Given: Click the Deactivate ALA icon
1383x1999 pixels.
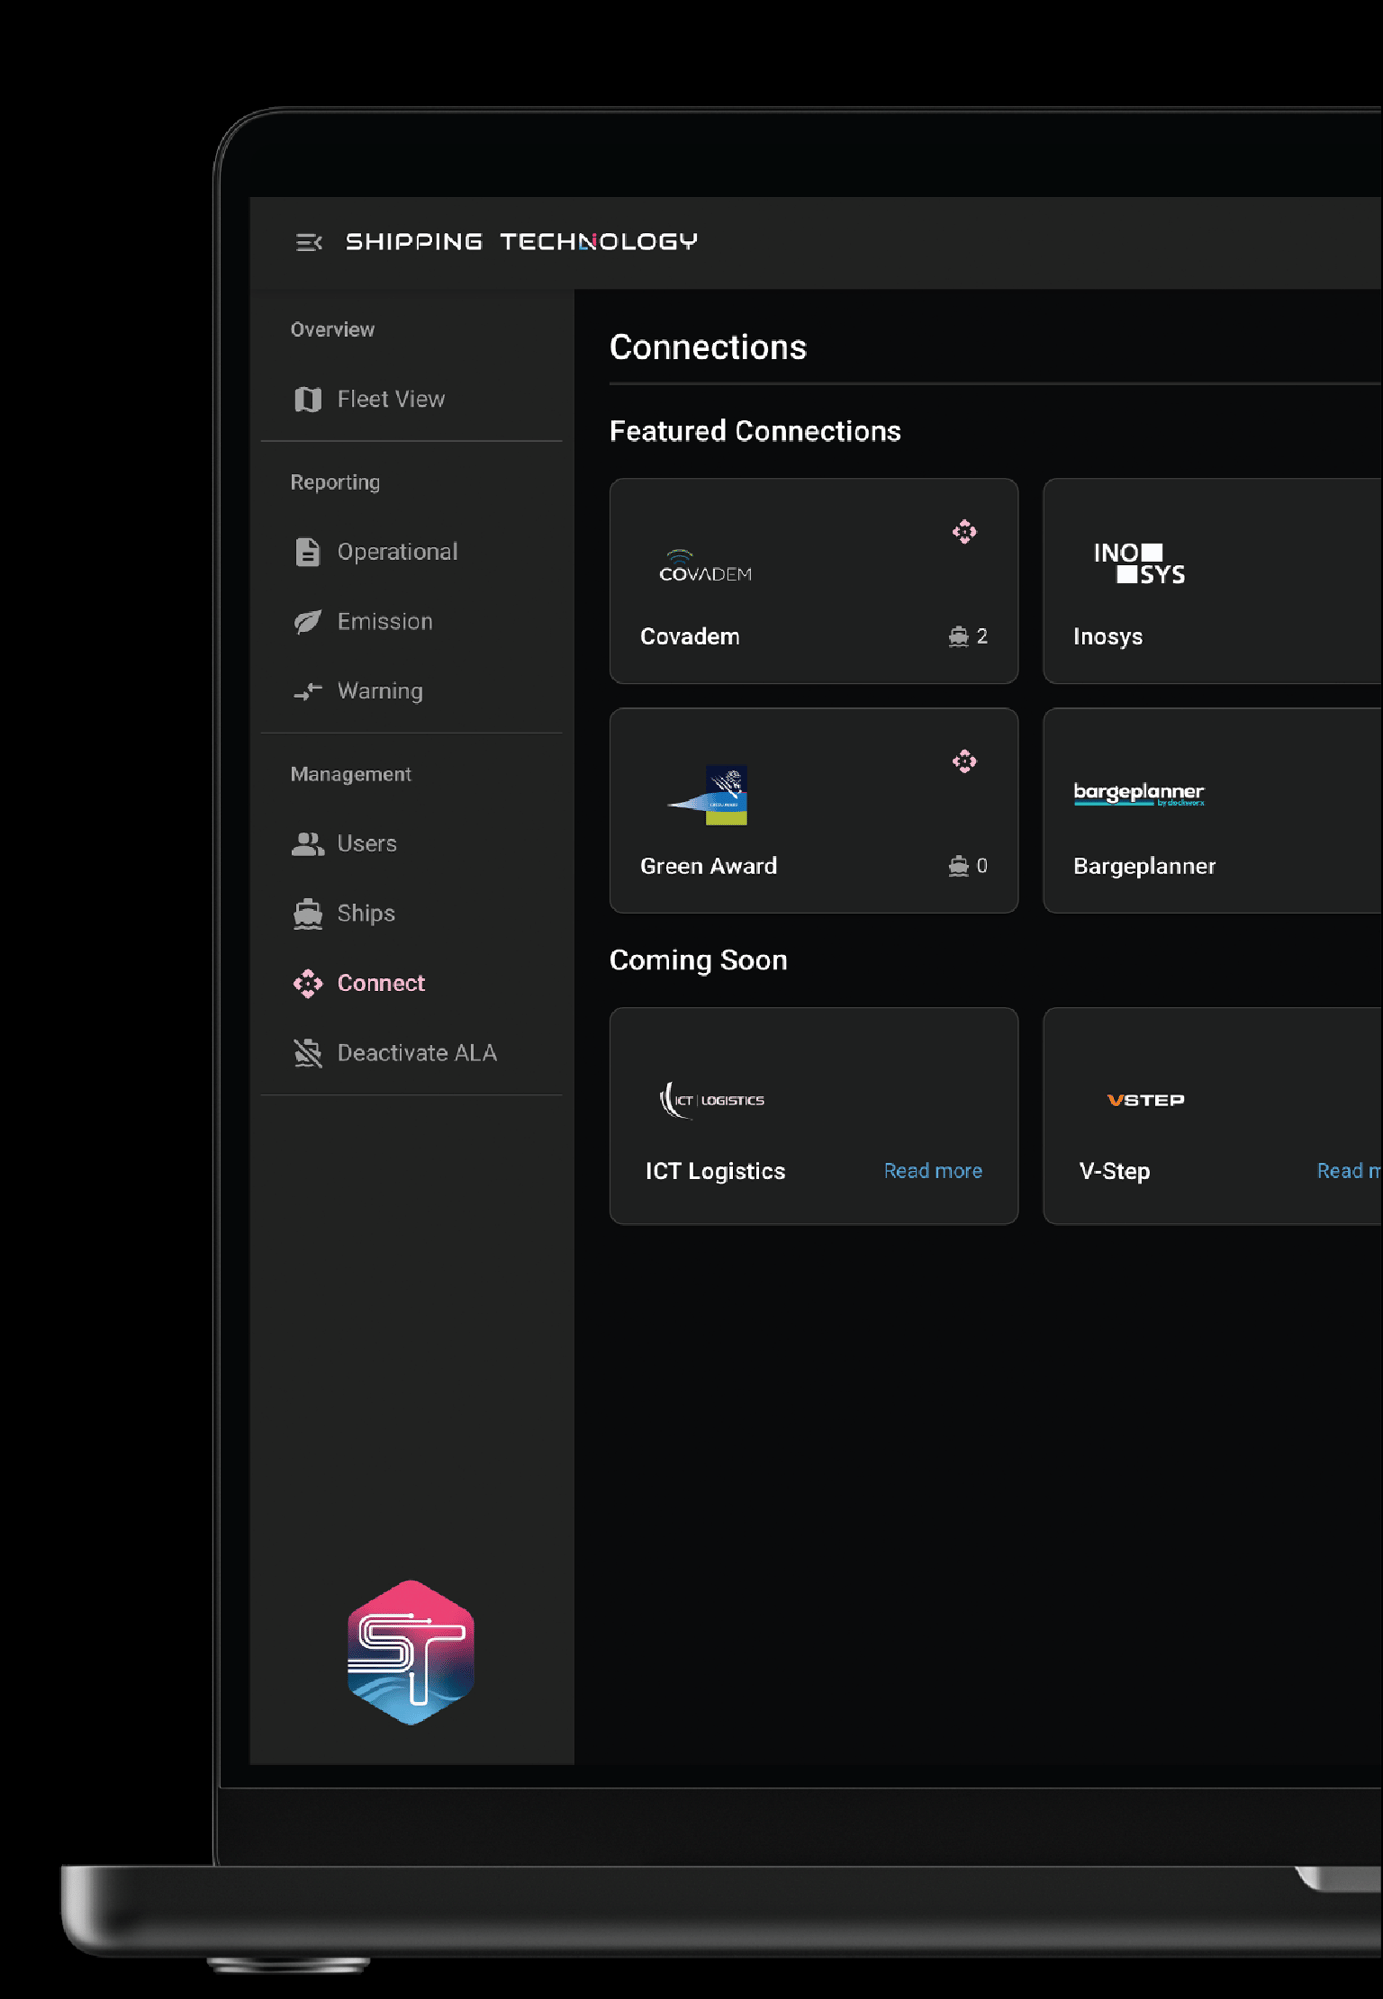Looking at the screenshot, I should coord(308,1053).
